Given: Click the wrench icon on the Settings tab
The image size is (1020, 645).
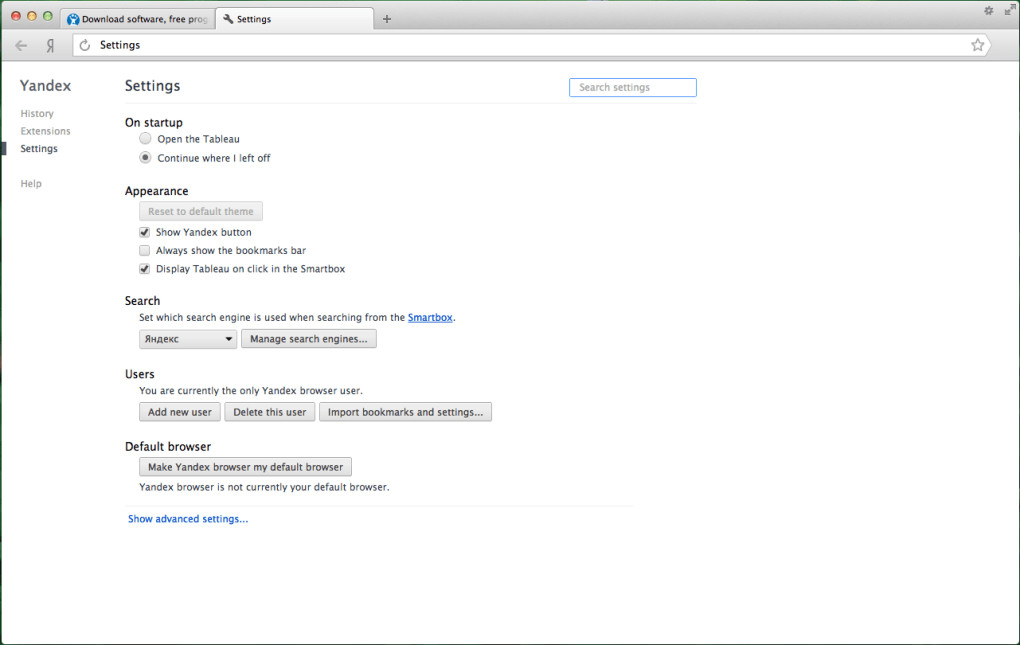Looking at the screenshot, I should click(228, 19).
